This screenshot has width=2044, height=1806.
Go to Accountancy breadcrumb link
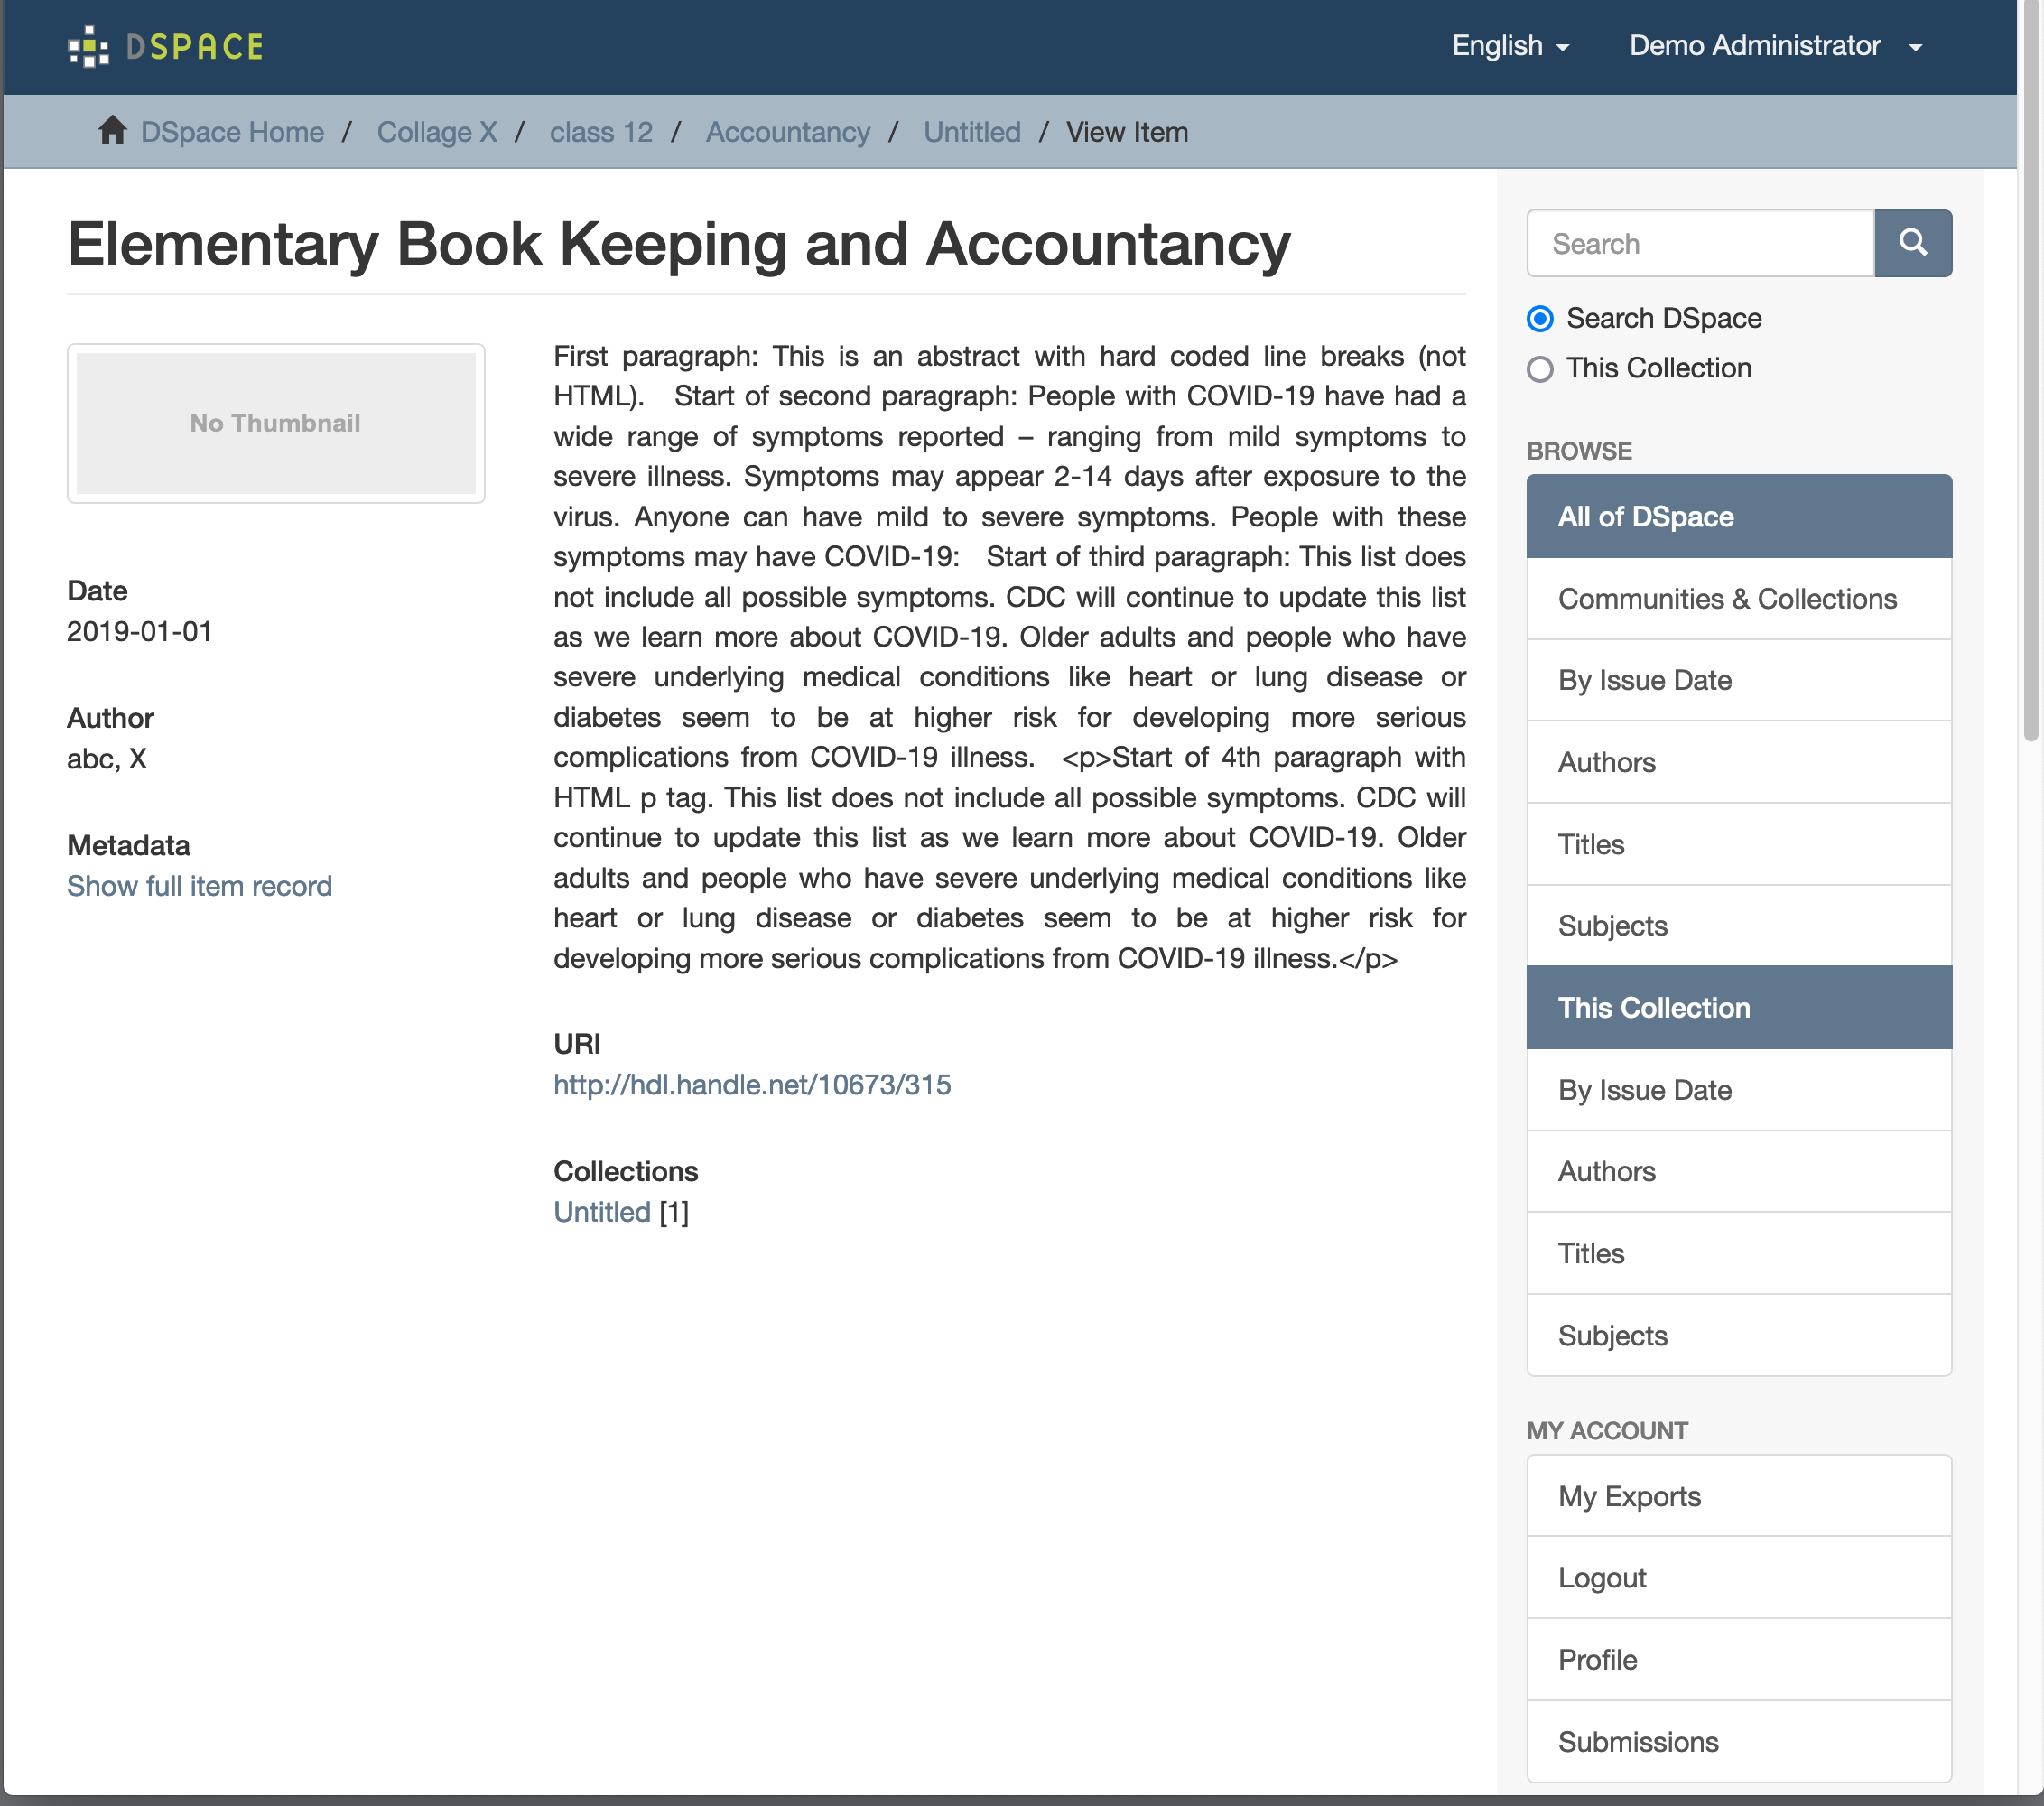tap(787, 132)
